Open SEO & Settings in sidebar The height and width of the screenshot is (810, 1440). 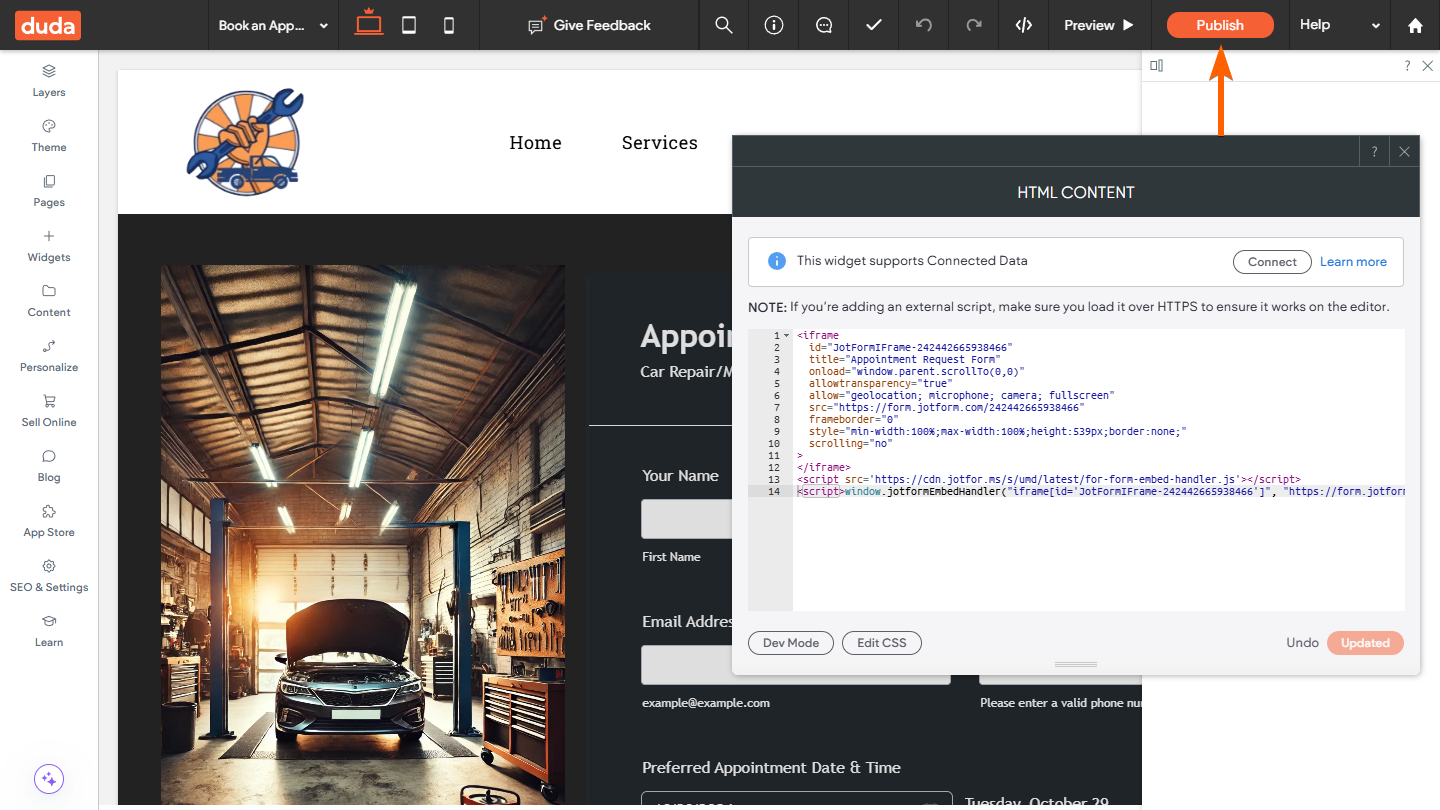[x=49, y=575]
